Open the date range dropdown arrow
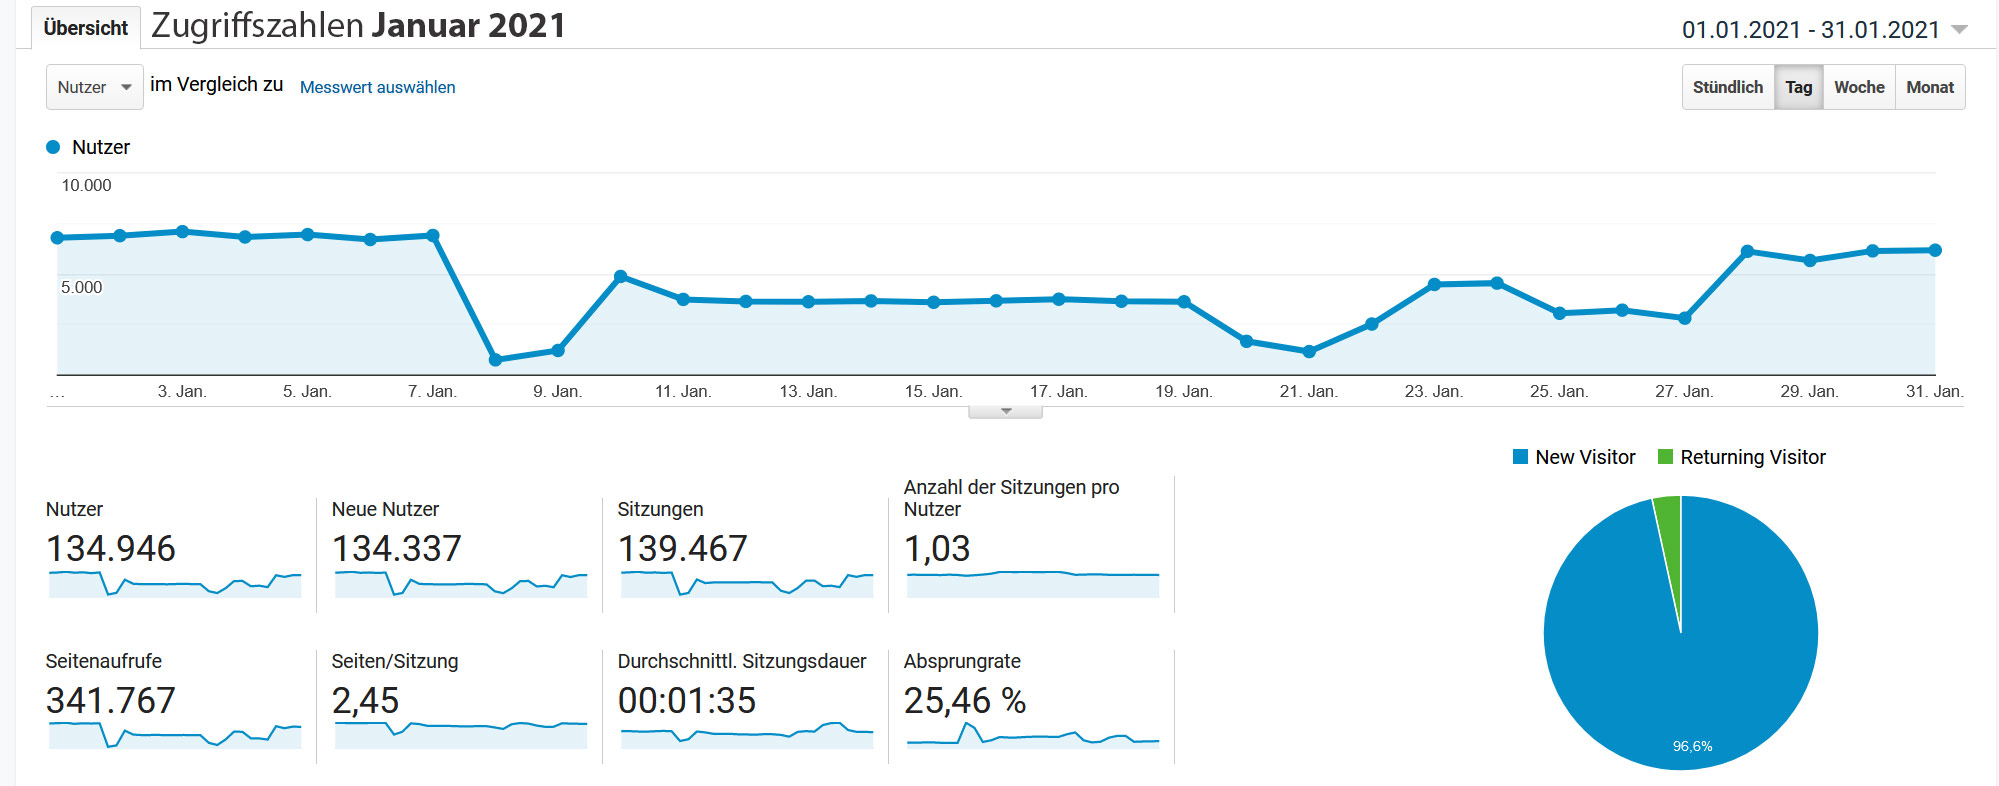 coord(1960,30)
